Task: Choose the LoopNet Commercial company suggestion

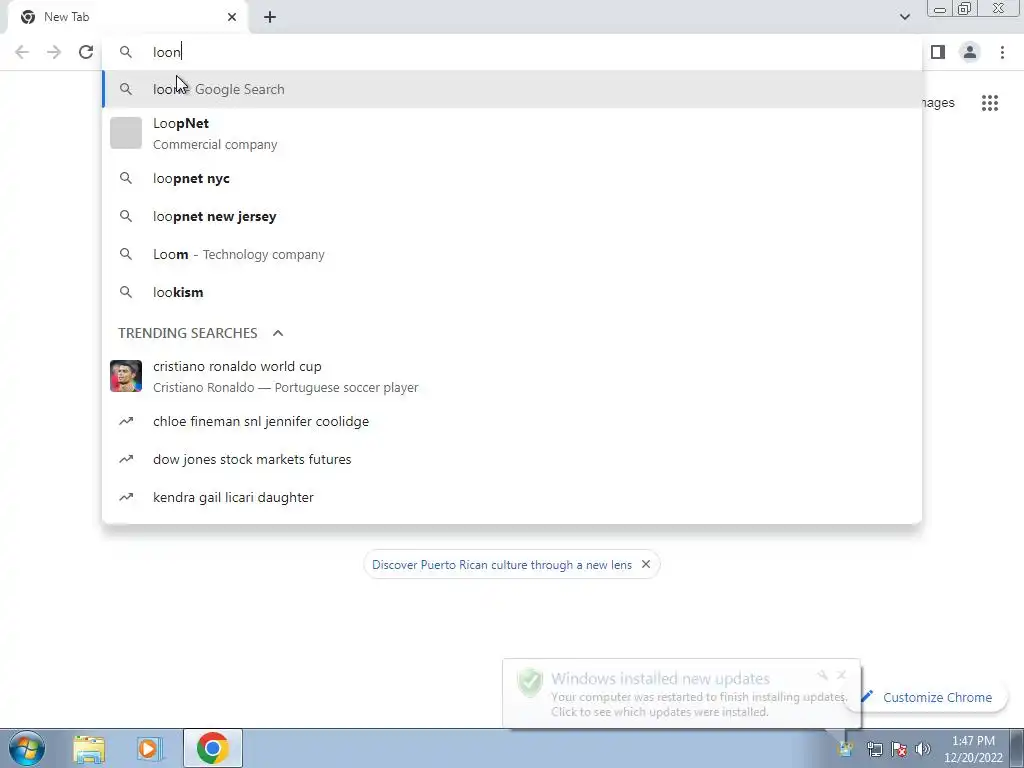Action: (x=512, y=133)
